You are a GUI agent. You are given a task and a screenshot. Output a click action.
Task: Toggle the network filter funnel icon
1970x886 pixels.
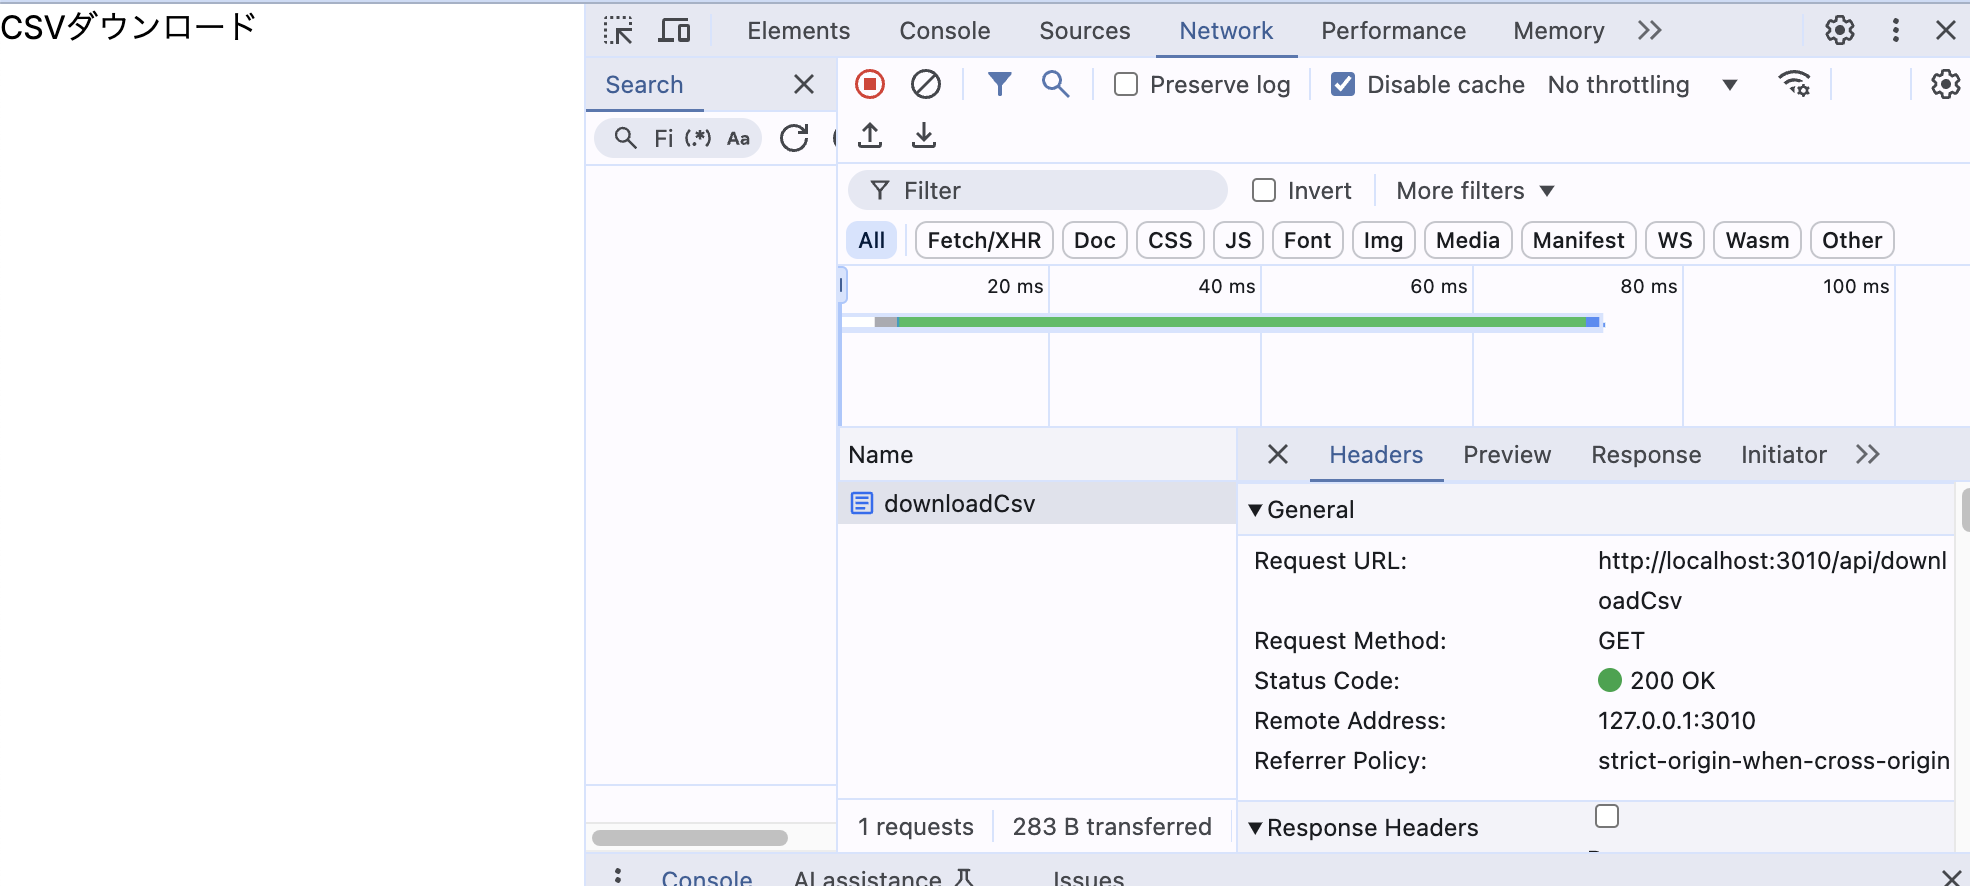coord(999,85)
